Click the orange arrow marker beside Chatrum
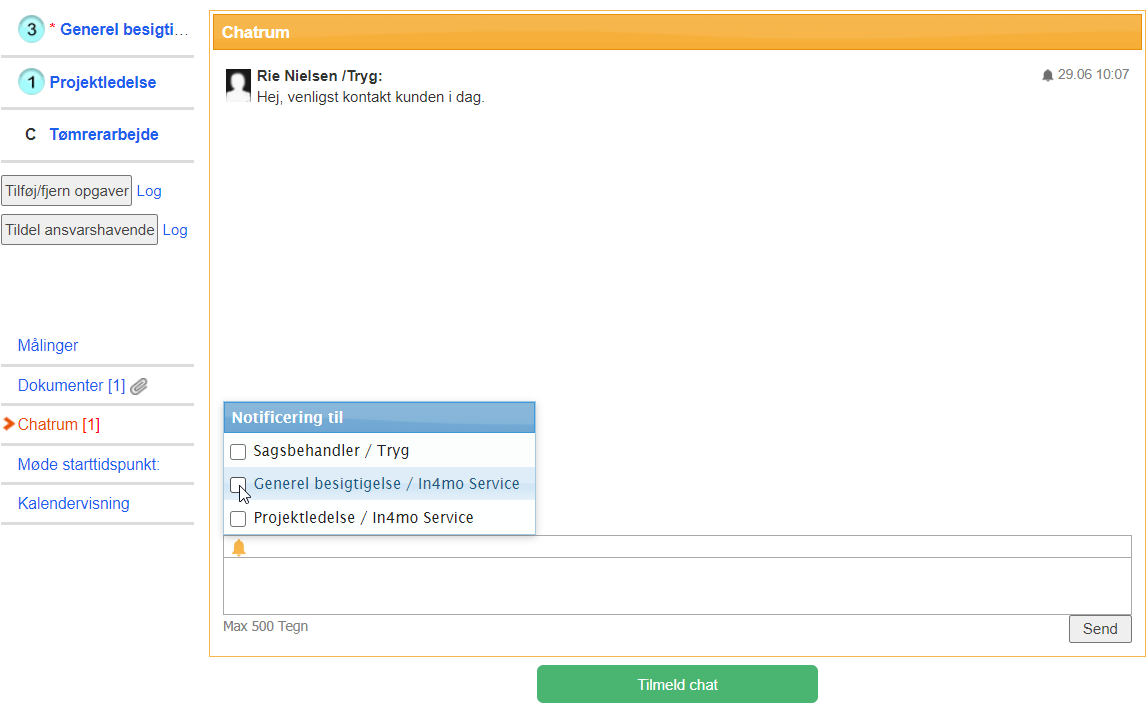1146x706 pixels. (x=9, y=424)
